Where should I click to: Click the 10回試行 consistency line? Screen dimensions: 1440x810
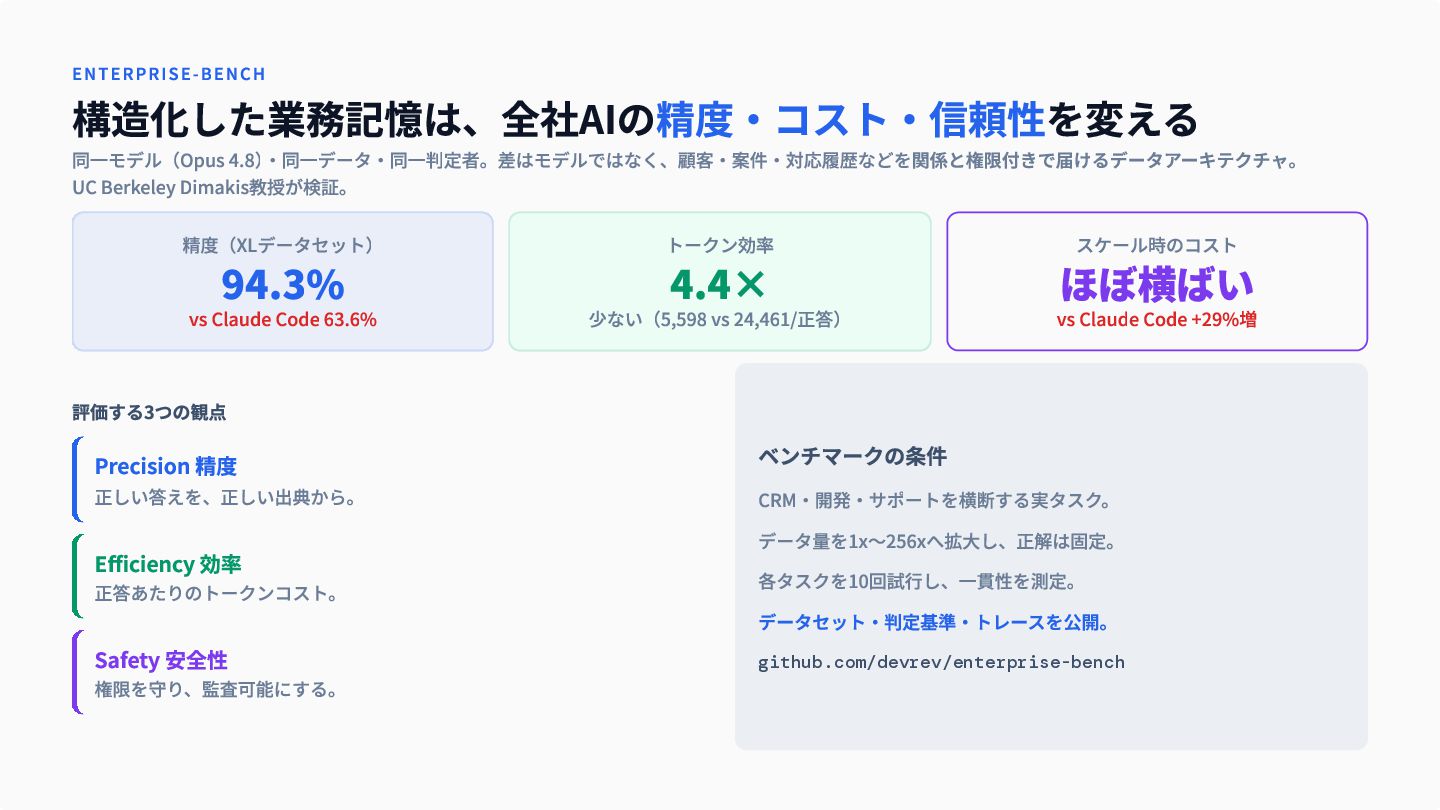[917, 581]
